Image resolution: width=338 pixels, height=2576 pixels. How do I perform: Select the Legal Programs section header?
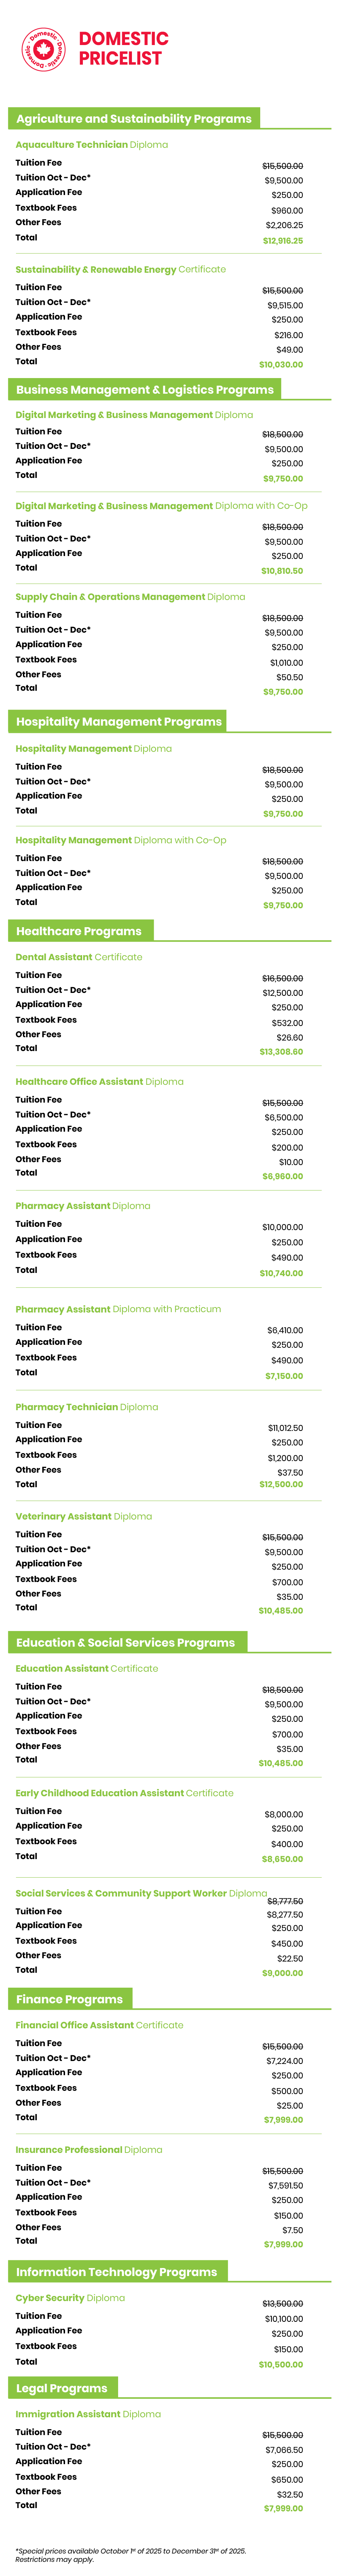click(62, 2387)
